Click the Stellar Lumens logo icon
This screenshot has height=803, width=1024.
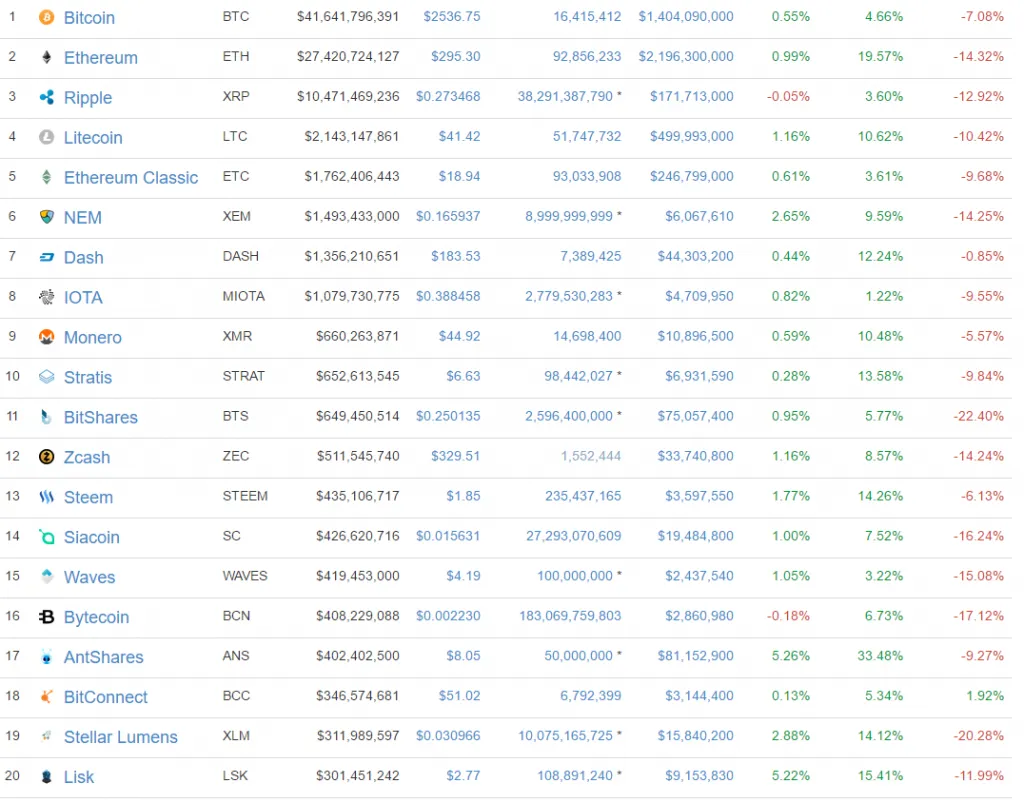[46, 736]
